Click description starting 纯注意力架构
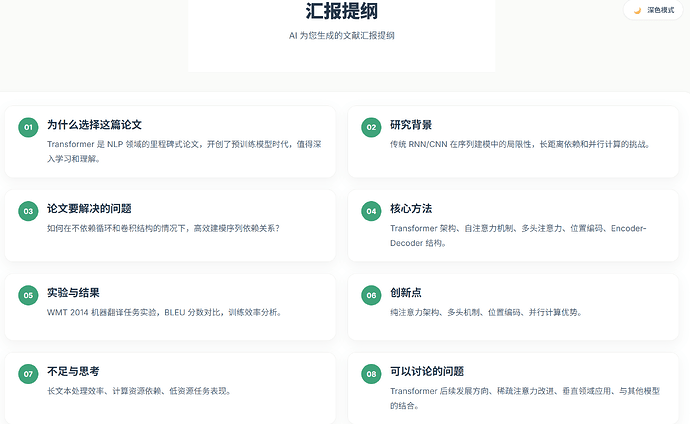Viewport: 690px width, 424px height. point(486,312)
